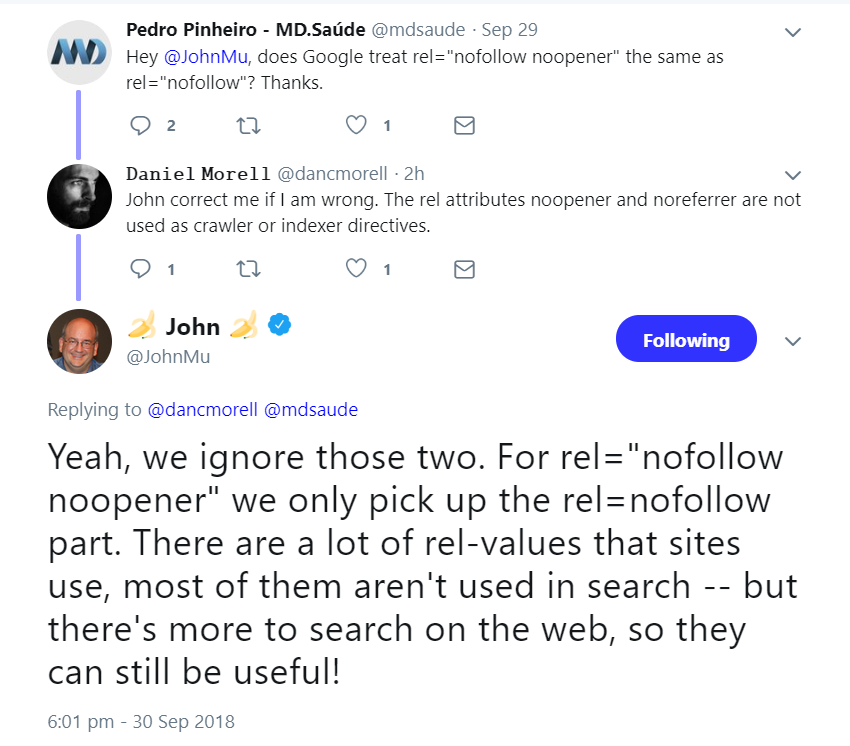Image resolution: width=850 pixels, height=746 pixels.
Task: Open more options on Pedro's tweet
Action: [793, 32]
